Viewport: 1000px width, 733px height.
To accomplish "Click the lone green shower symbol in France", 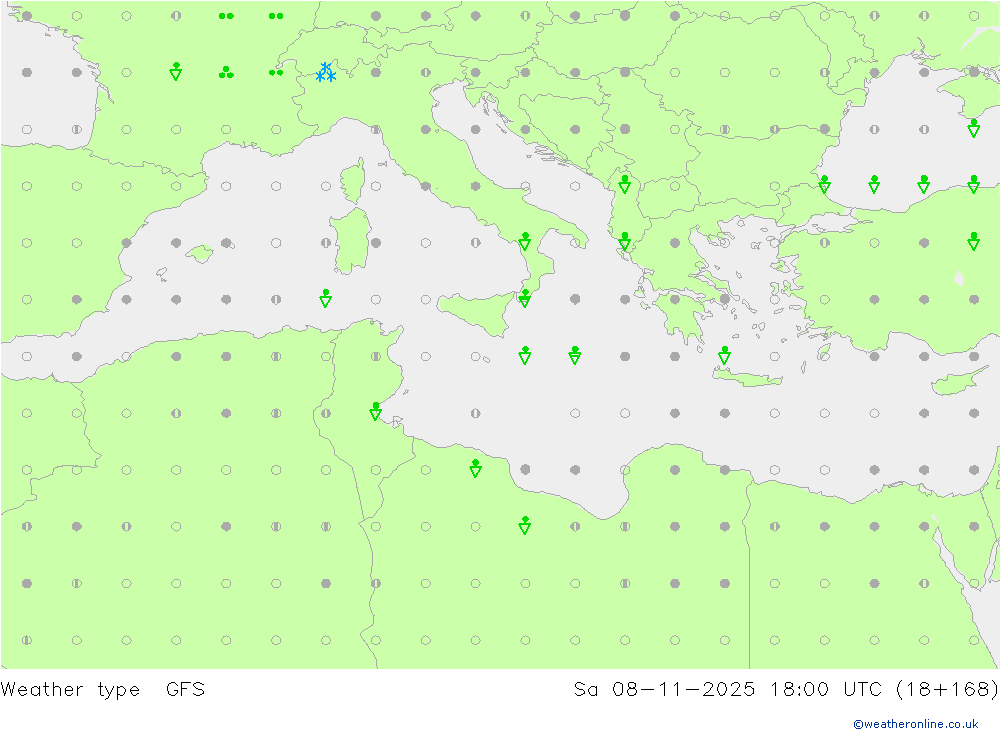I will (x=176, y=71).
